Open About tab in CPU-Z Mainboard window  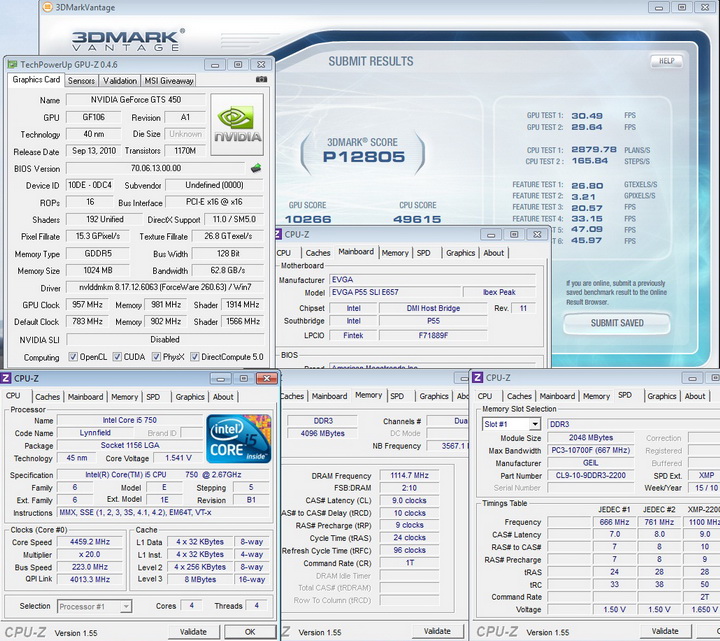point(494,253)
